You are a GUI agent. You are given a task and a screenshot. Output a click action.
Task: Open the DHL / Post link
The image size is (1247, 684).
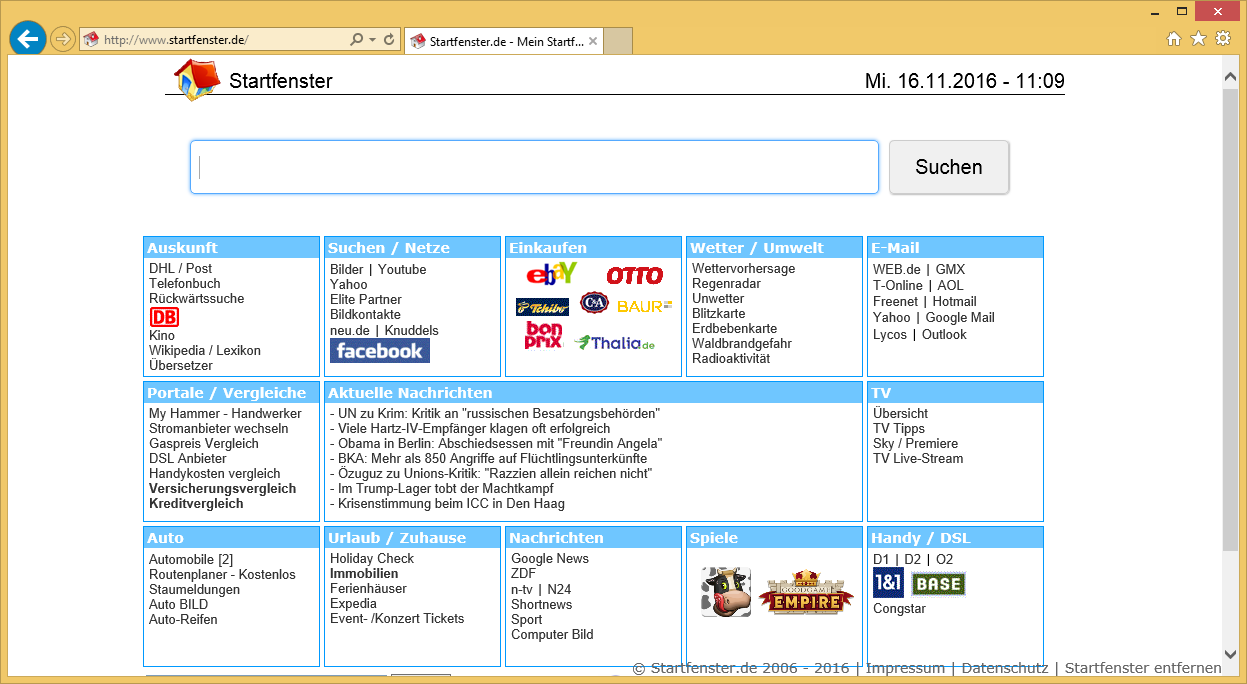point(181,268)
